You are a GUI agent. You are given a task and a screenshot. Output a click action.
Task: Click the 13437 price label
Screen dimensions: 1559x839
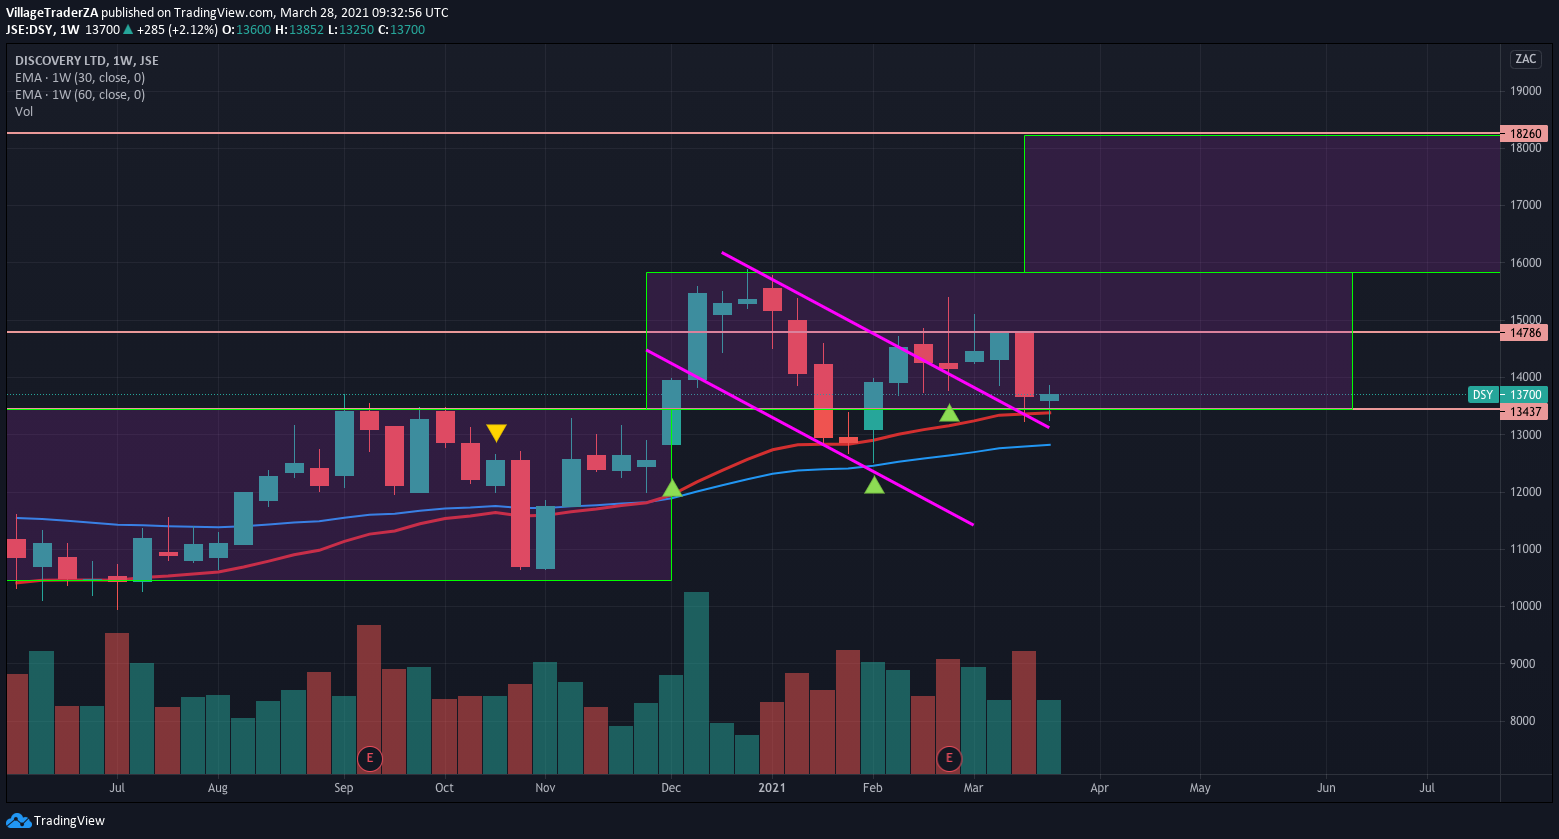[x=1524, y=412]
